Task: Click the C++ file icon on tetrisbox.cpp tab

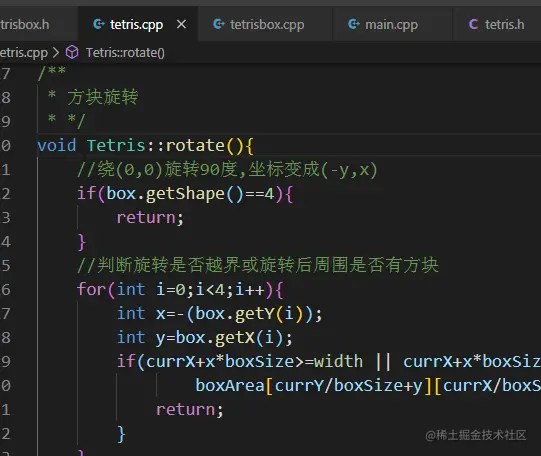Action: (219, 24)
